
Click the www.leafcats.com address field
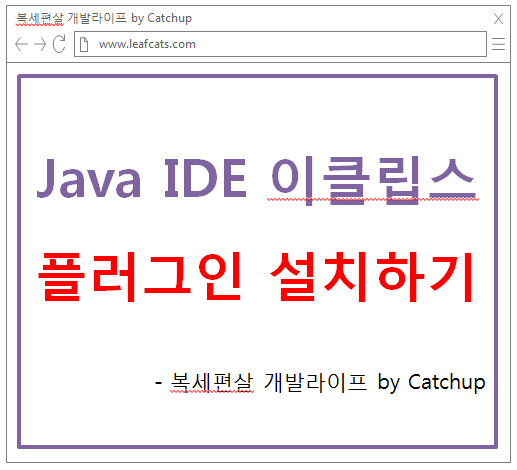click(x=280, y=44)
